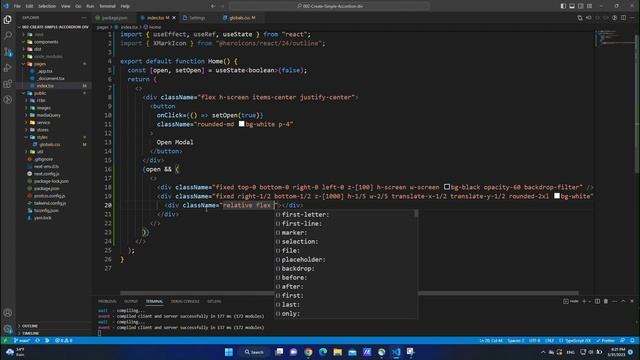The width and height of the screenshot is (640, 360).
Task: Click the kill terminal trash icon
Action: [x=606, y=301]
